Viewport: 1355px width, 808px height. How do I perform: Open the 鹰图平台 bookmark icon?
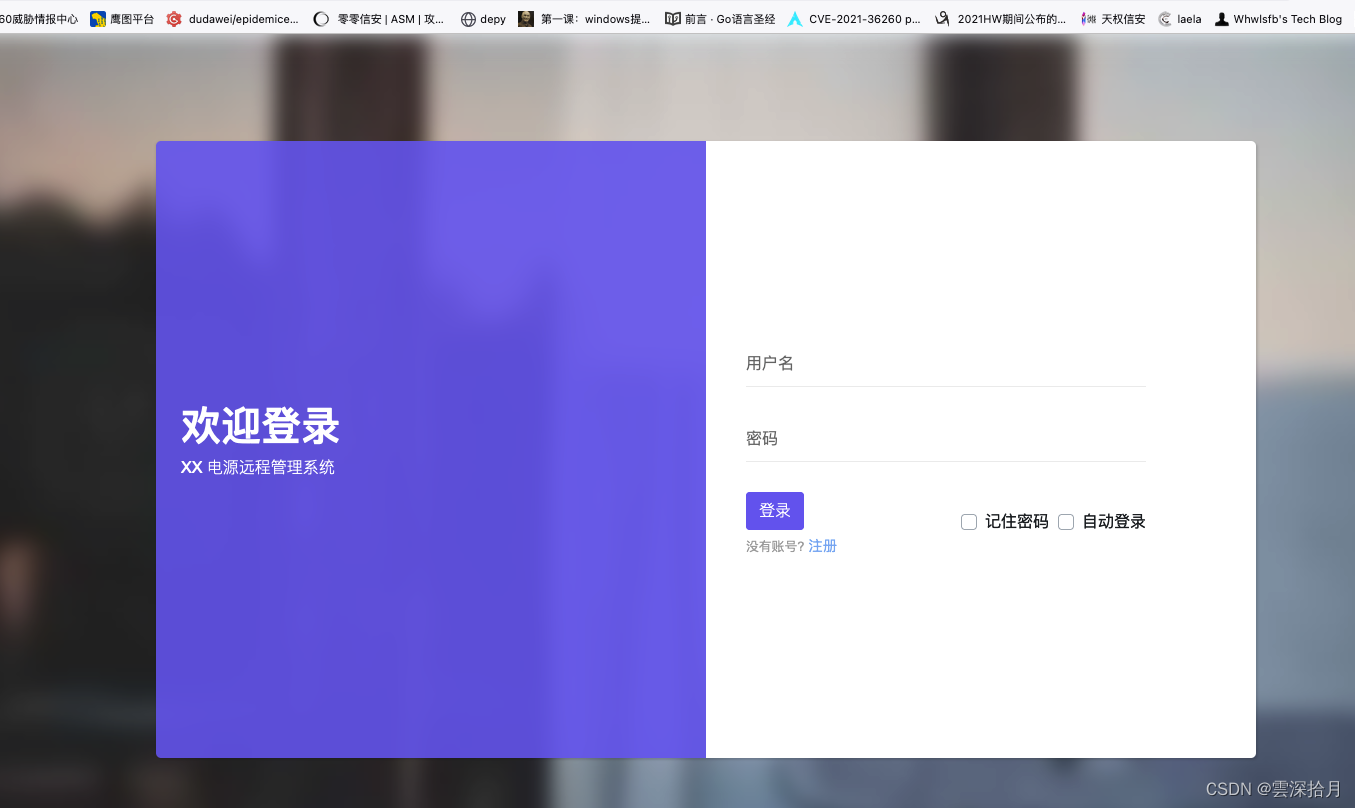97,18
